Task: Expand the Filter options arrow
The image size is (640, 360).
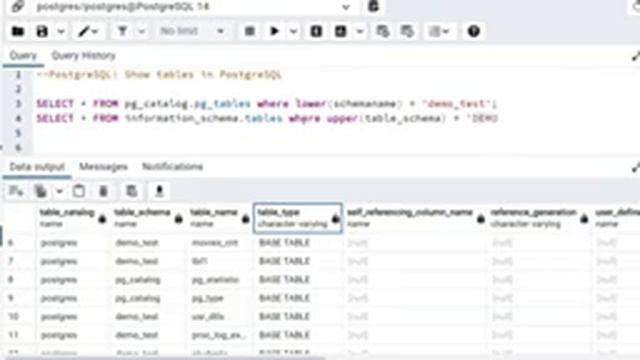Action: [x=142, y=31]
